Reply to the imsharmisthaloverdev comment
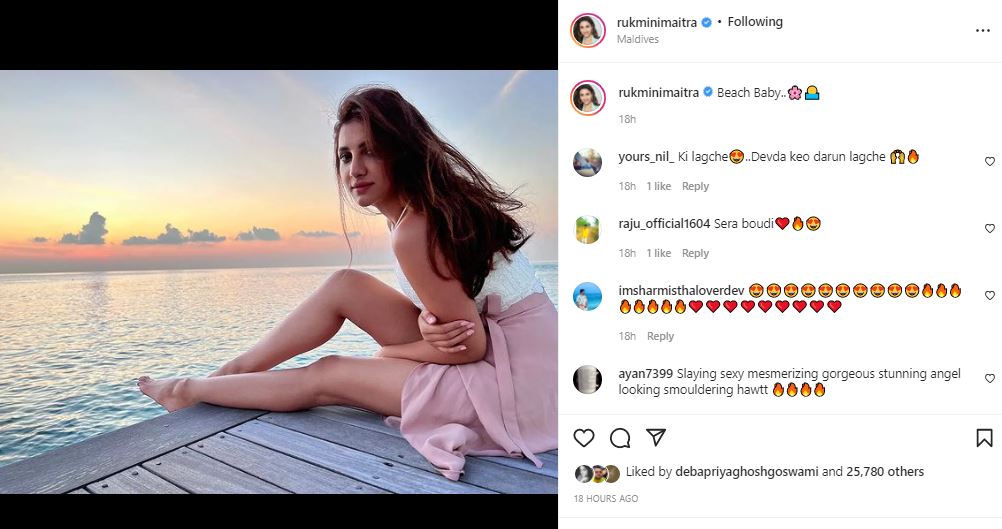 (x=660, y=336)
